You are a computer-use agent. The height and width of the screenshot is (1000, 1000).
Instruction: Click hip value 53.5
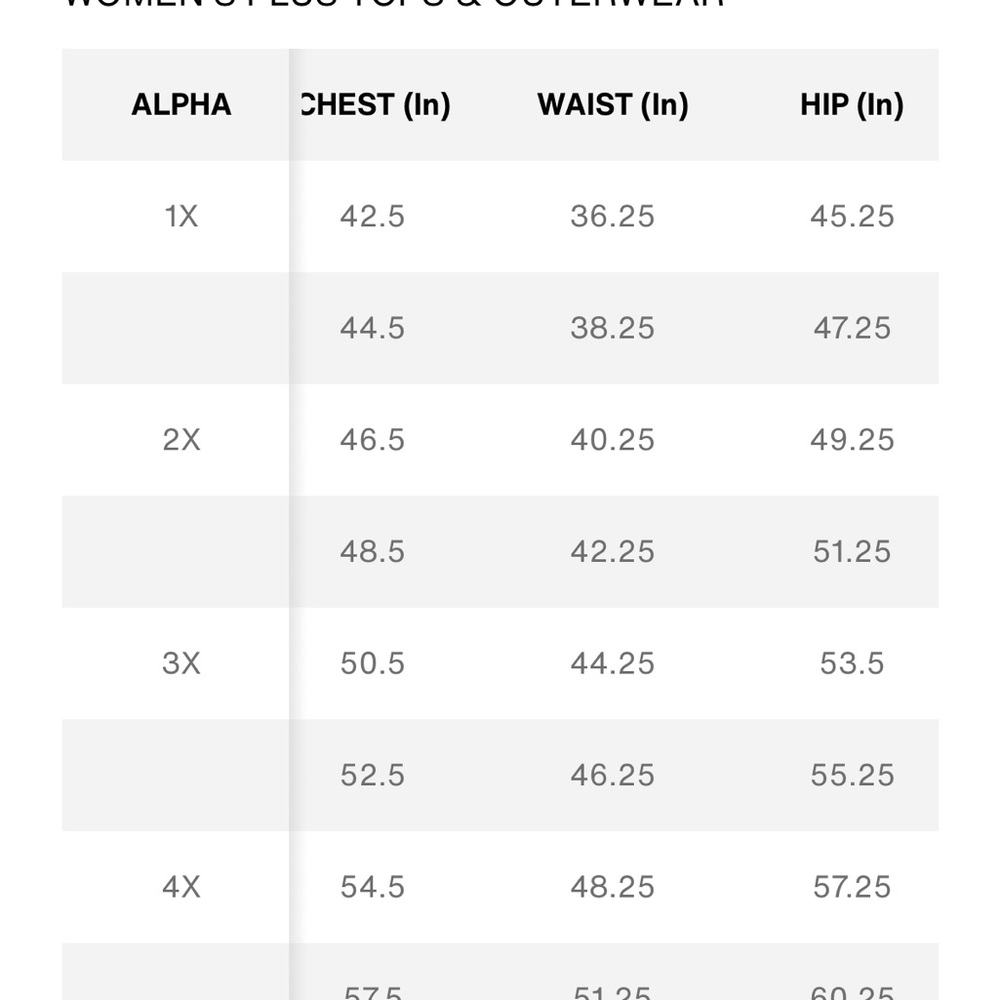tap(852, 663)
